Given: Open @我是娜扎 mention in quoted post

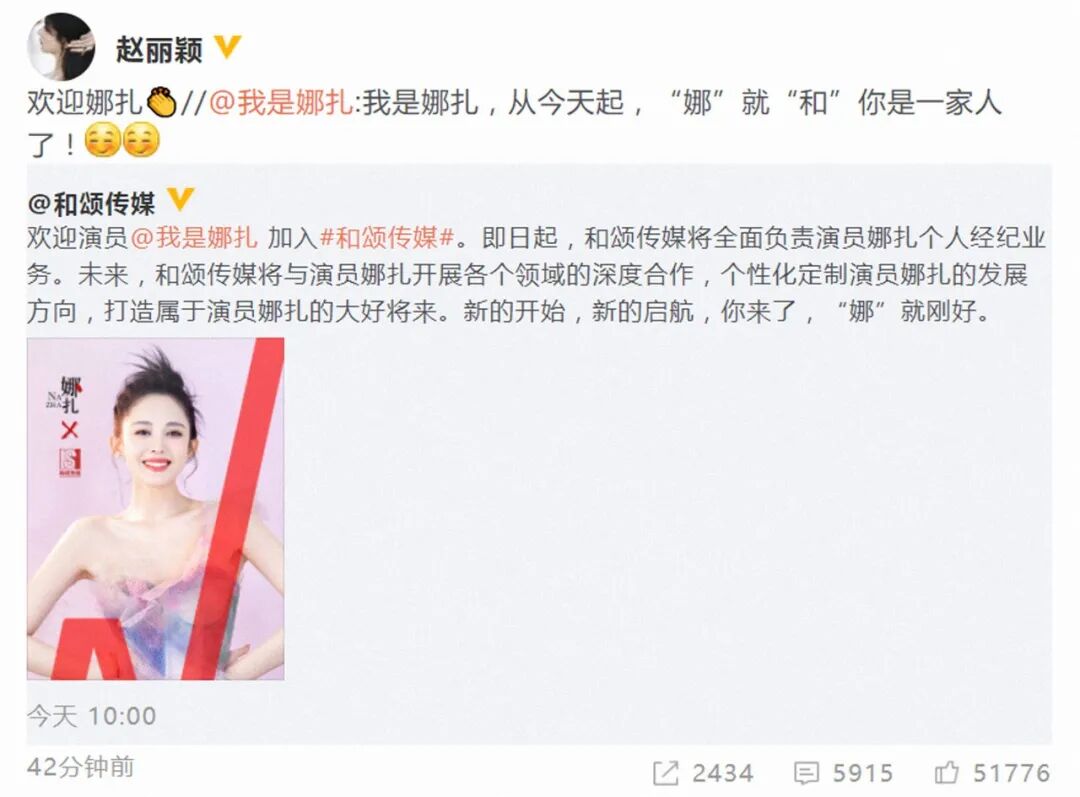Looking at the screenshot, I should 194,238.
